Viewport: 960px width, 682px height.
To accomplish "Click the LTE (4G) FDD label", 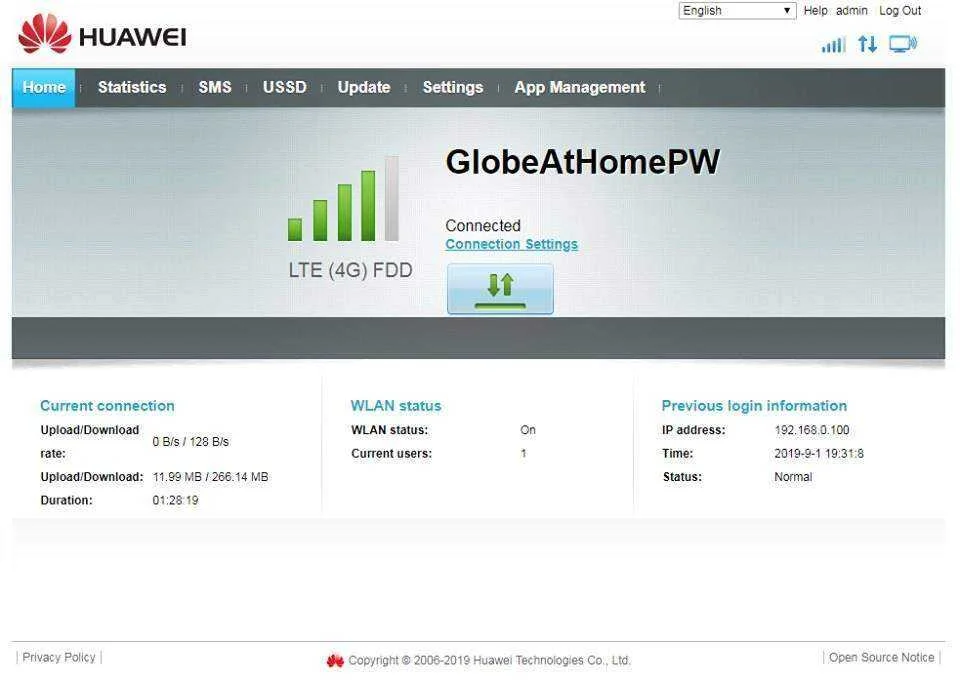I will pyautogui.click(x=351, y=270).
